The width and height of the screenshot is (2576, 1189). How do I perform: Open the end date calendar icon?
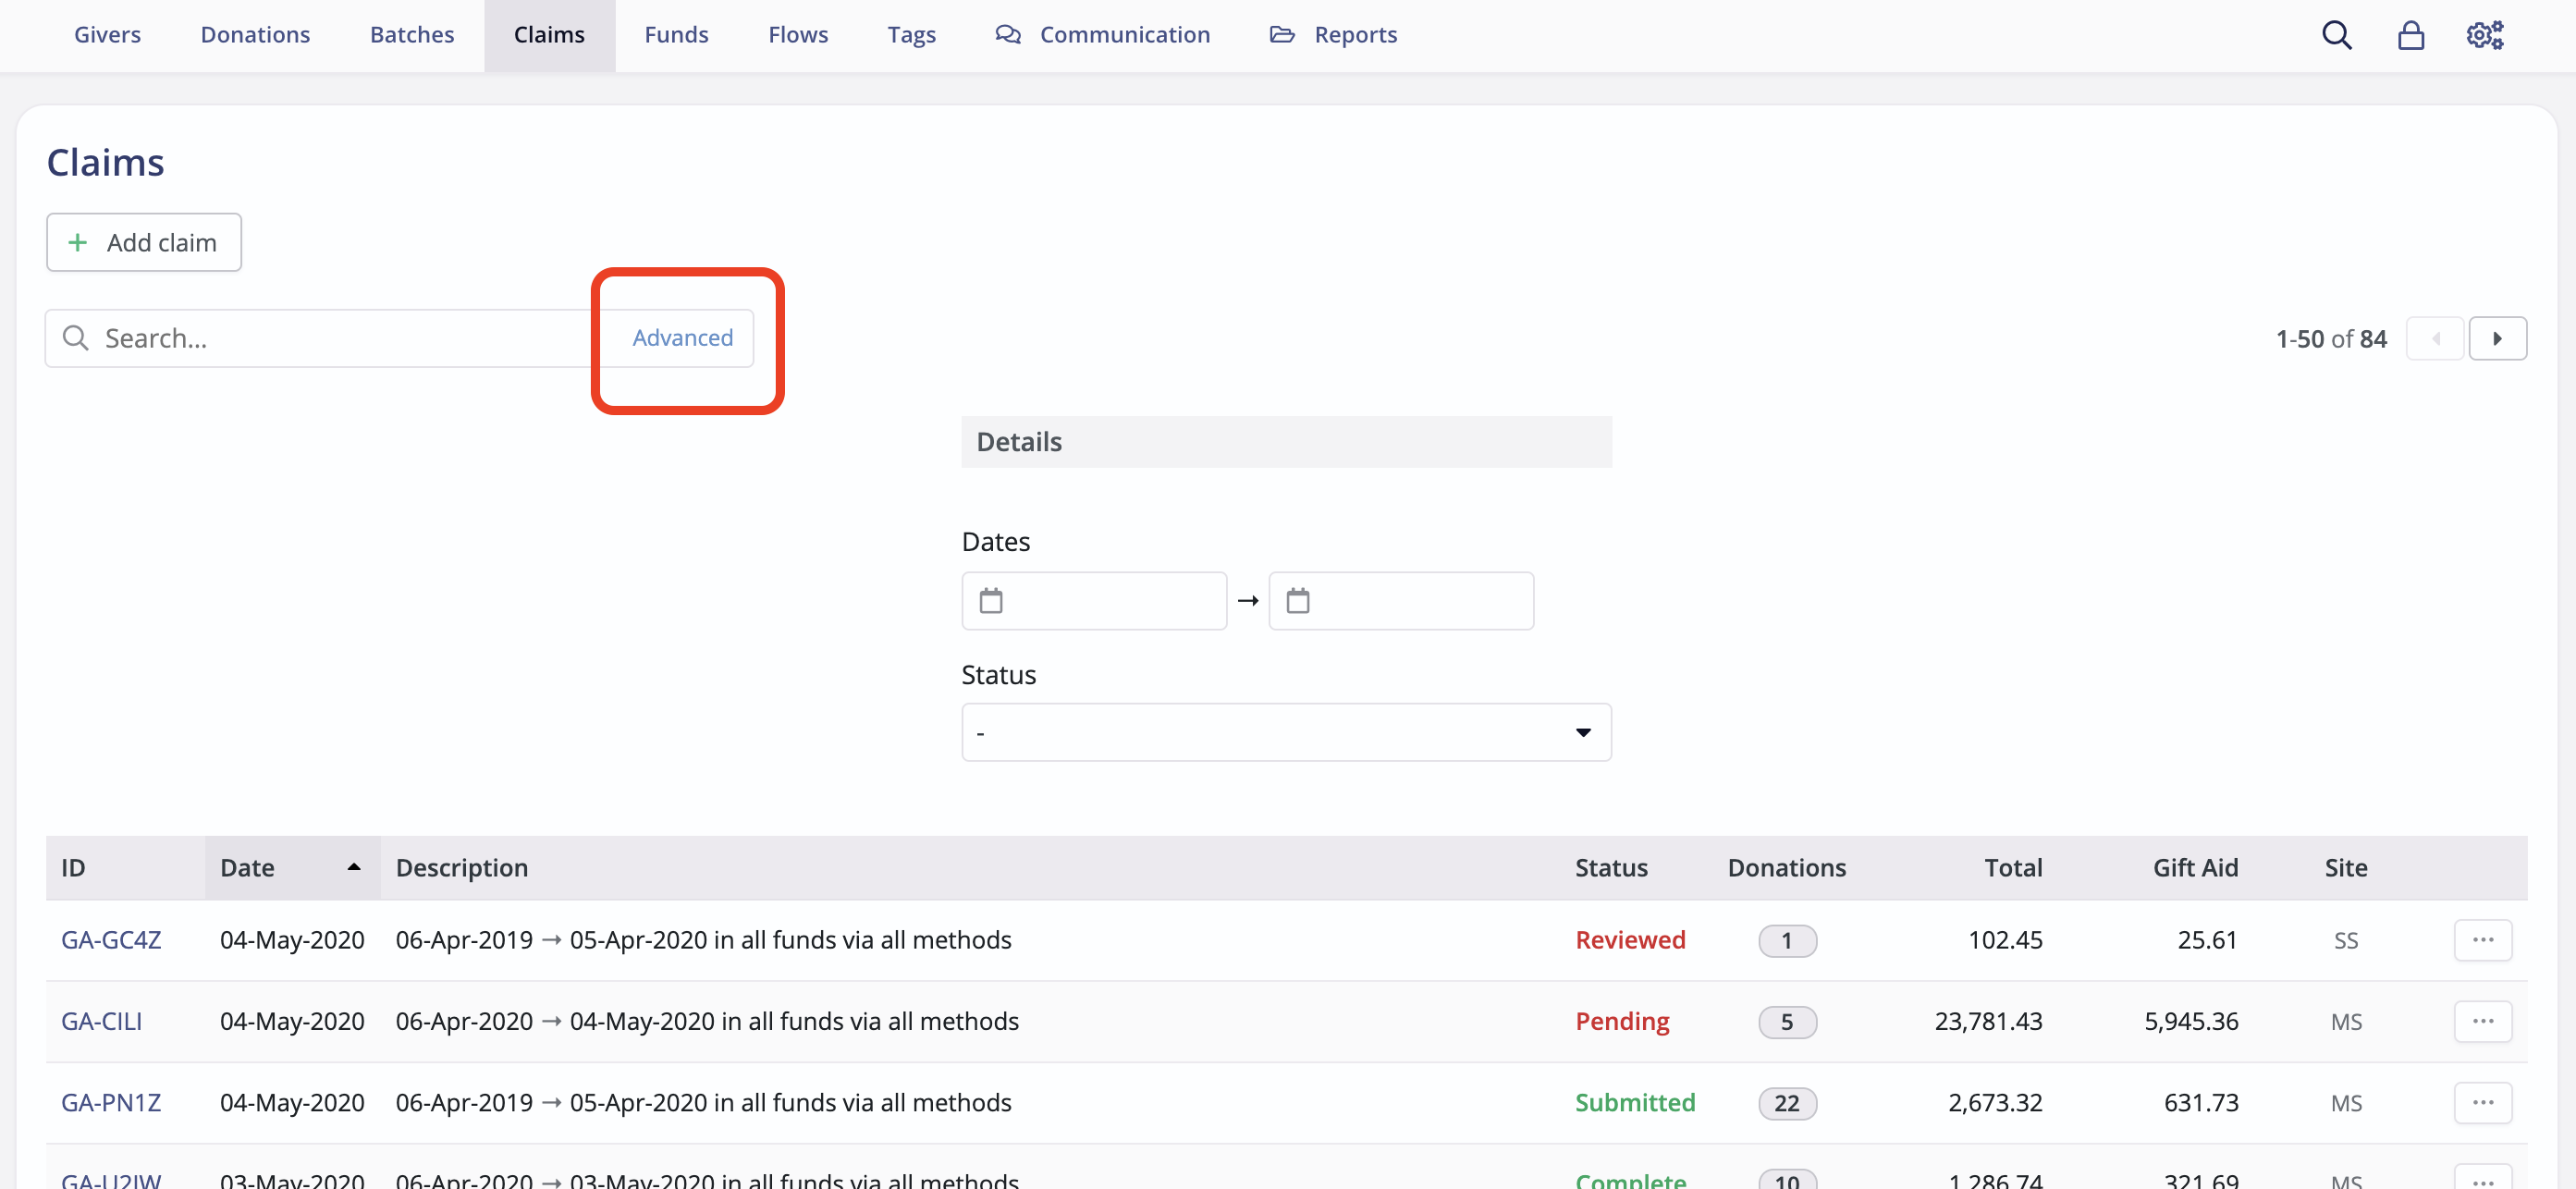point(1298,600)
